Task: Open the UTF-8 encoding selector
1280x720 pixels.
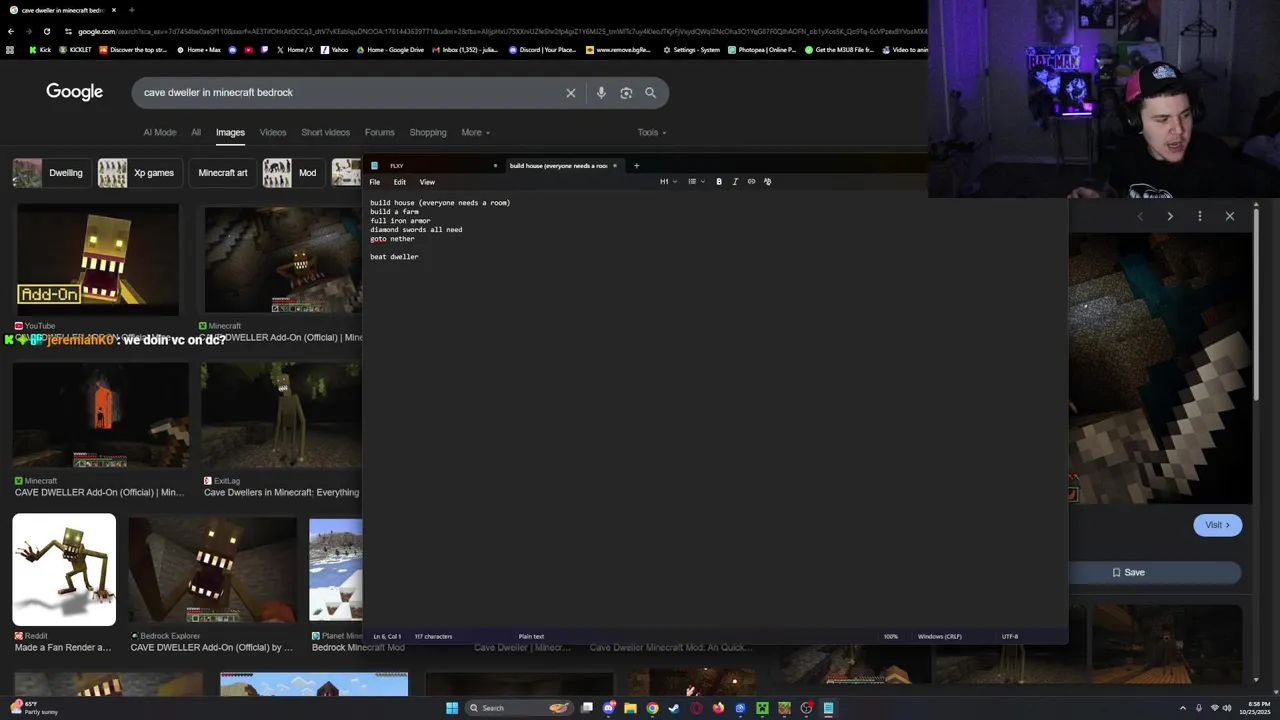Action: click(x=1010, y=636)
